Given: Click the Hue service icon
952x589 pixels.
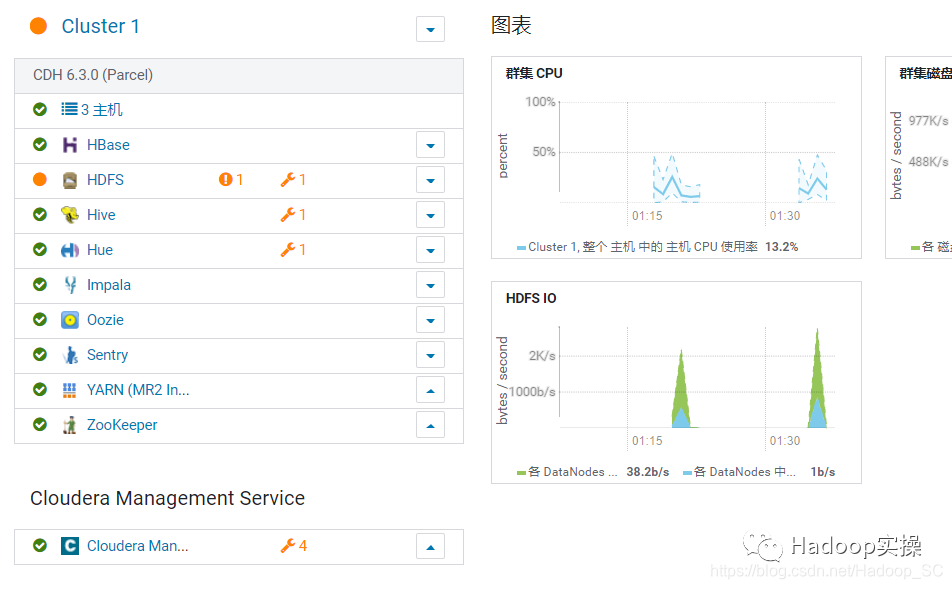Looking at the screenshot, I should coord(70,250).
